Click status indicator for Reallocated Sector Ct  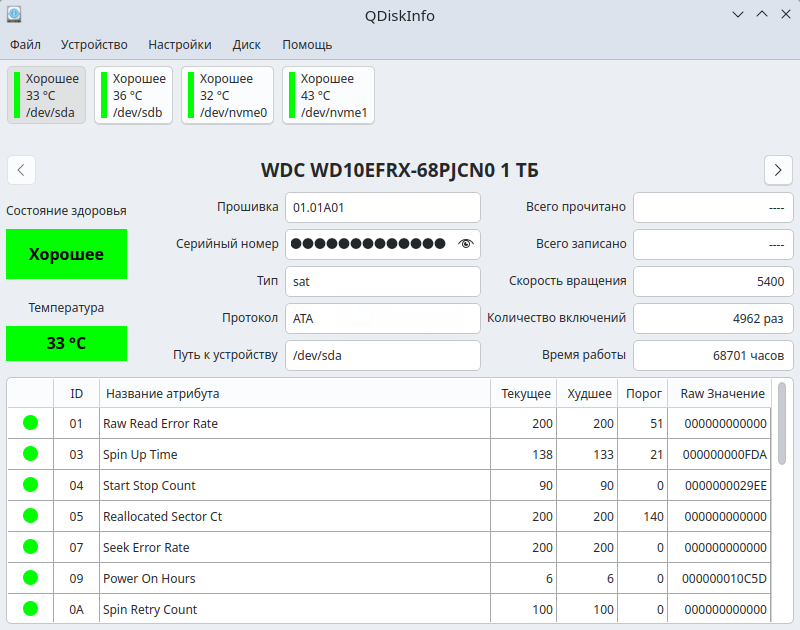[x=30, y=516]
